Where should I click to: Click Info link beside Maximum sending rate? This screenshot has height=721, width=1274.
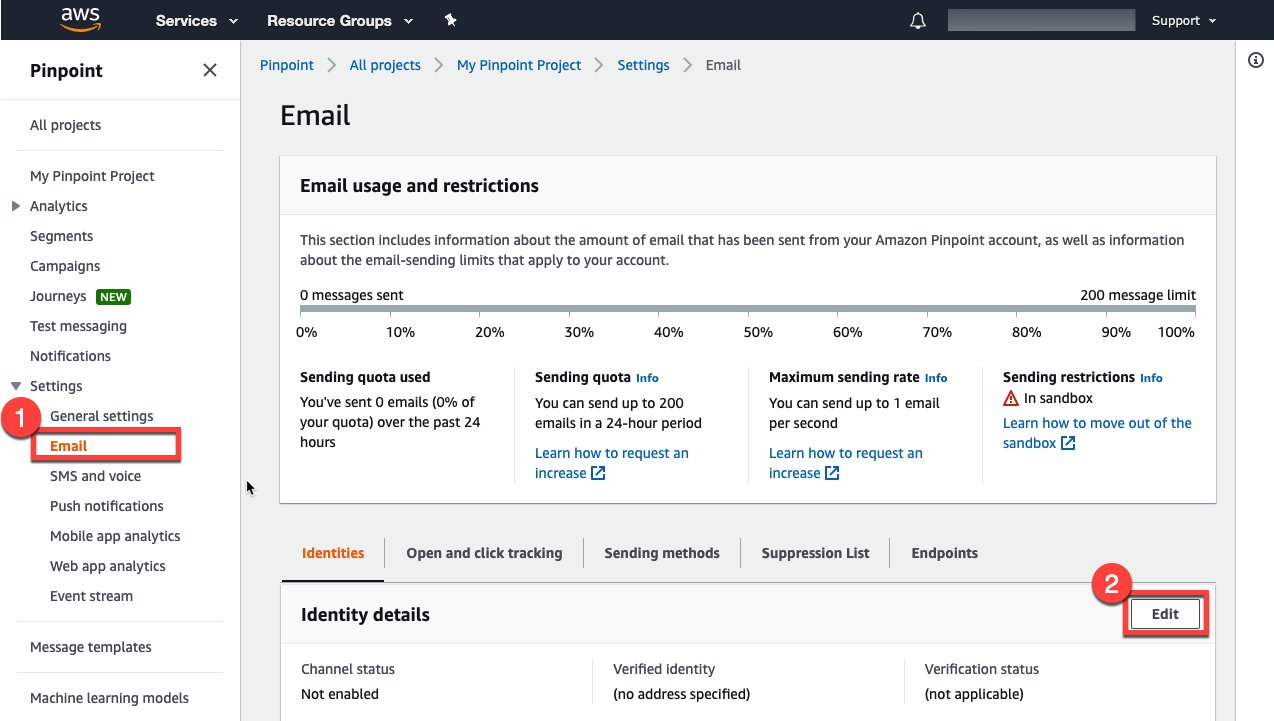coord(936,378)
